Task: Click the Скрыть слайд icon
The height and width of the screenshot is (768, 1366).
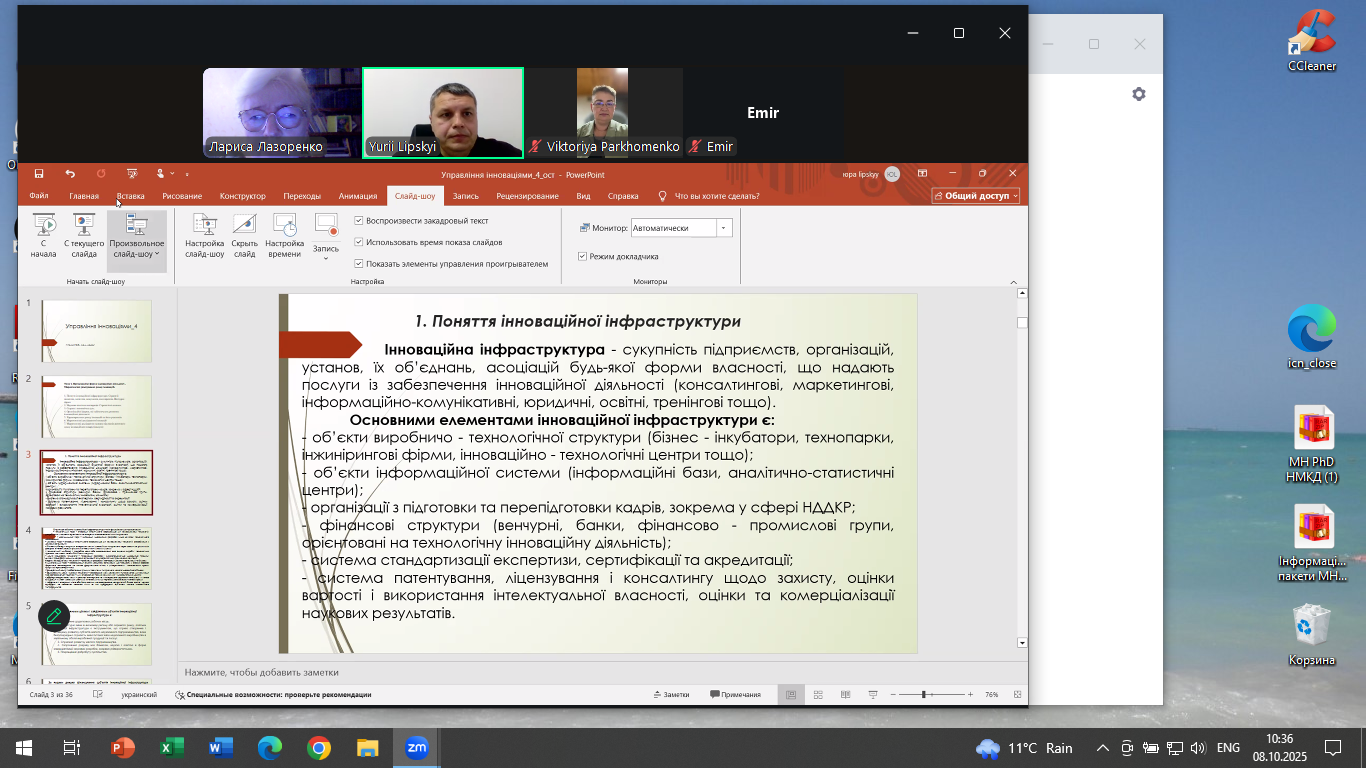Action: [244, 236]
